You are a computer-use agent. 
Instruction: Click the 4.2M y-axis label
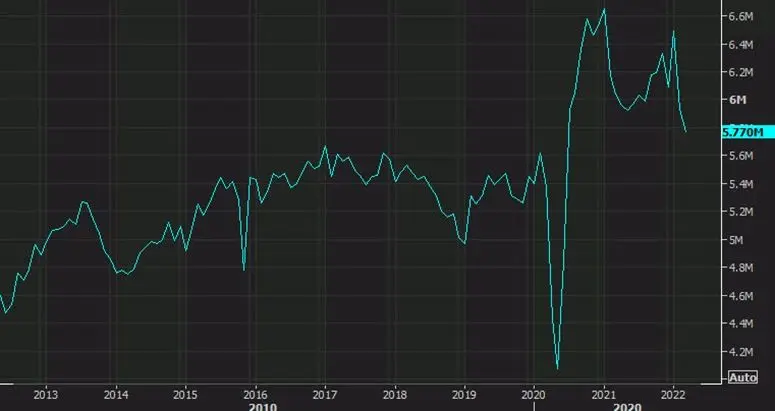click(x=739, y=352)
